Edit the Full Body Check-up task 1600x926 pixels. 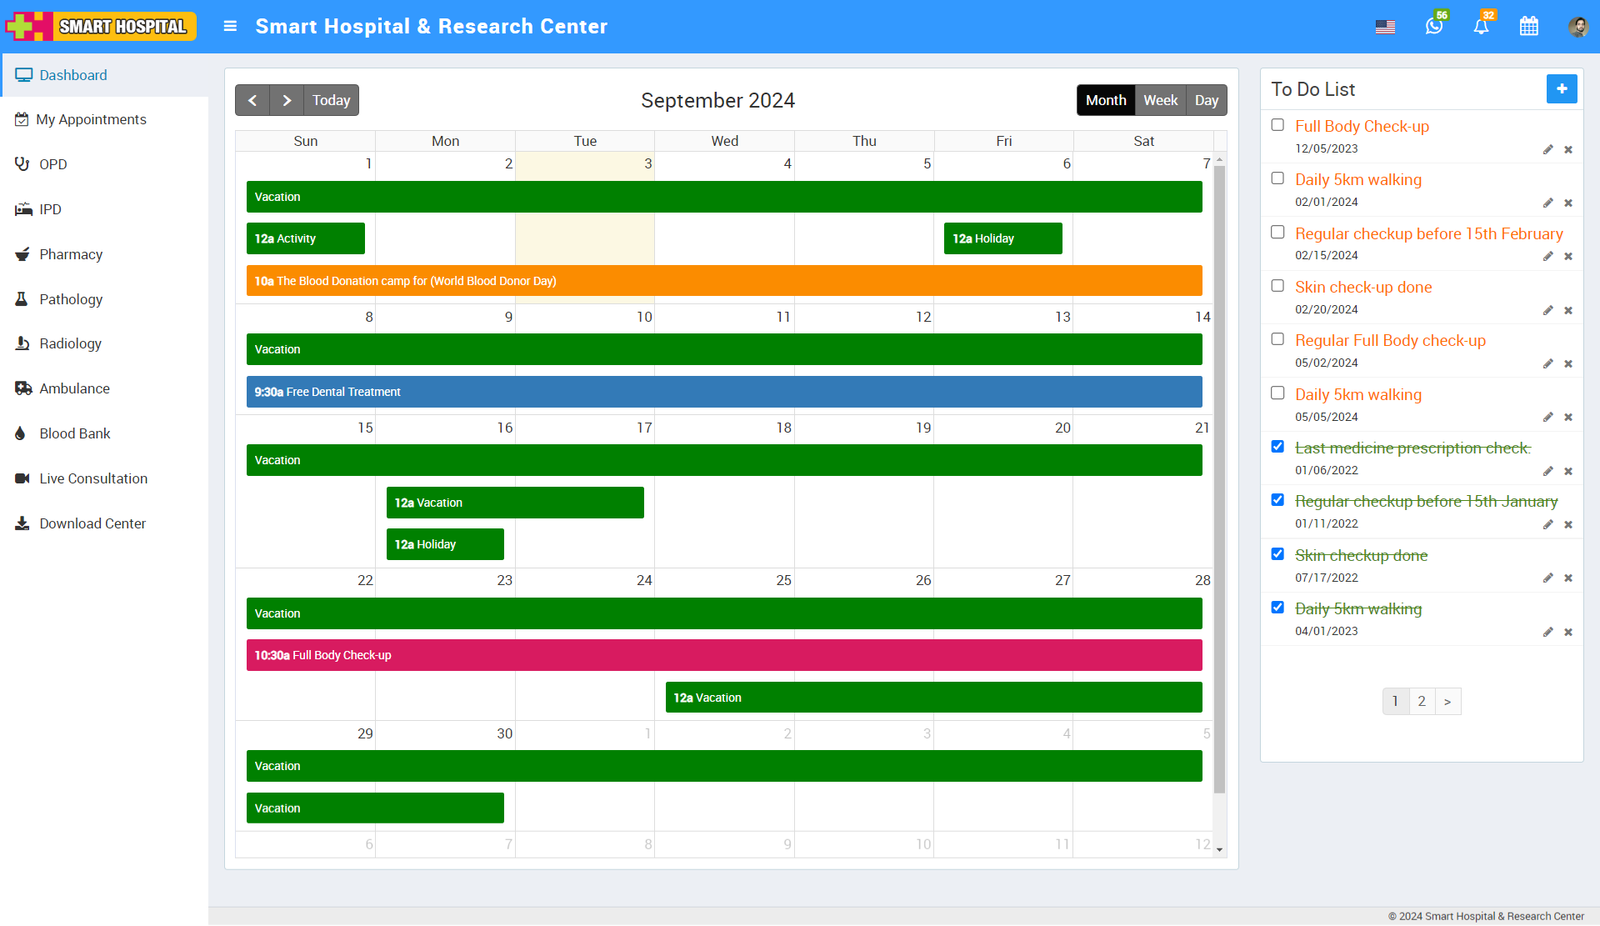tap(1547, 149)
